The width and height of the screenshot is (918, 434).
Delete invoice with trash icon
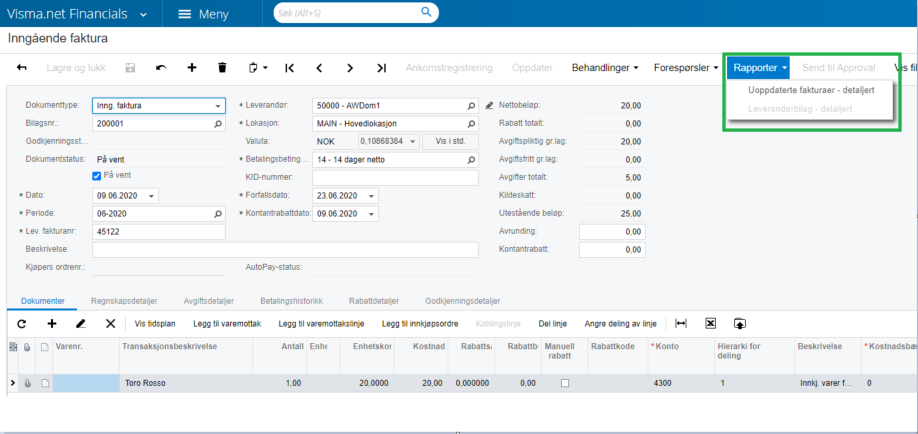coord(222,68)
